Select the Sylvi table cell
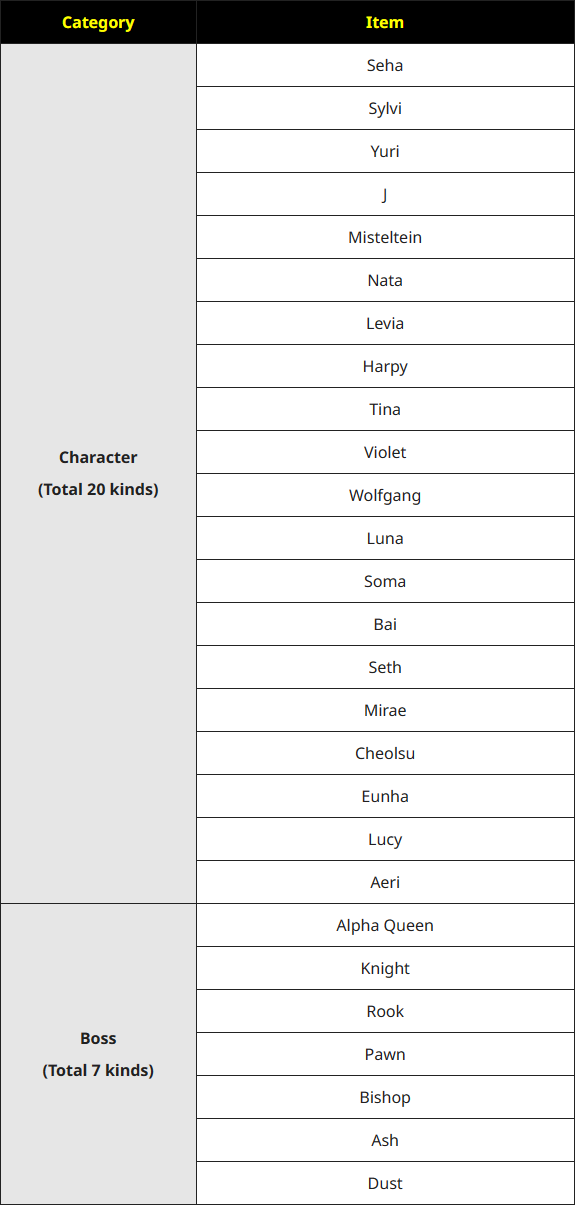The width and height of the screenshot is (575, 1205). point(385,108)
